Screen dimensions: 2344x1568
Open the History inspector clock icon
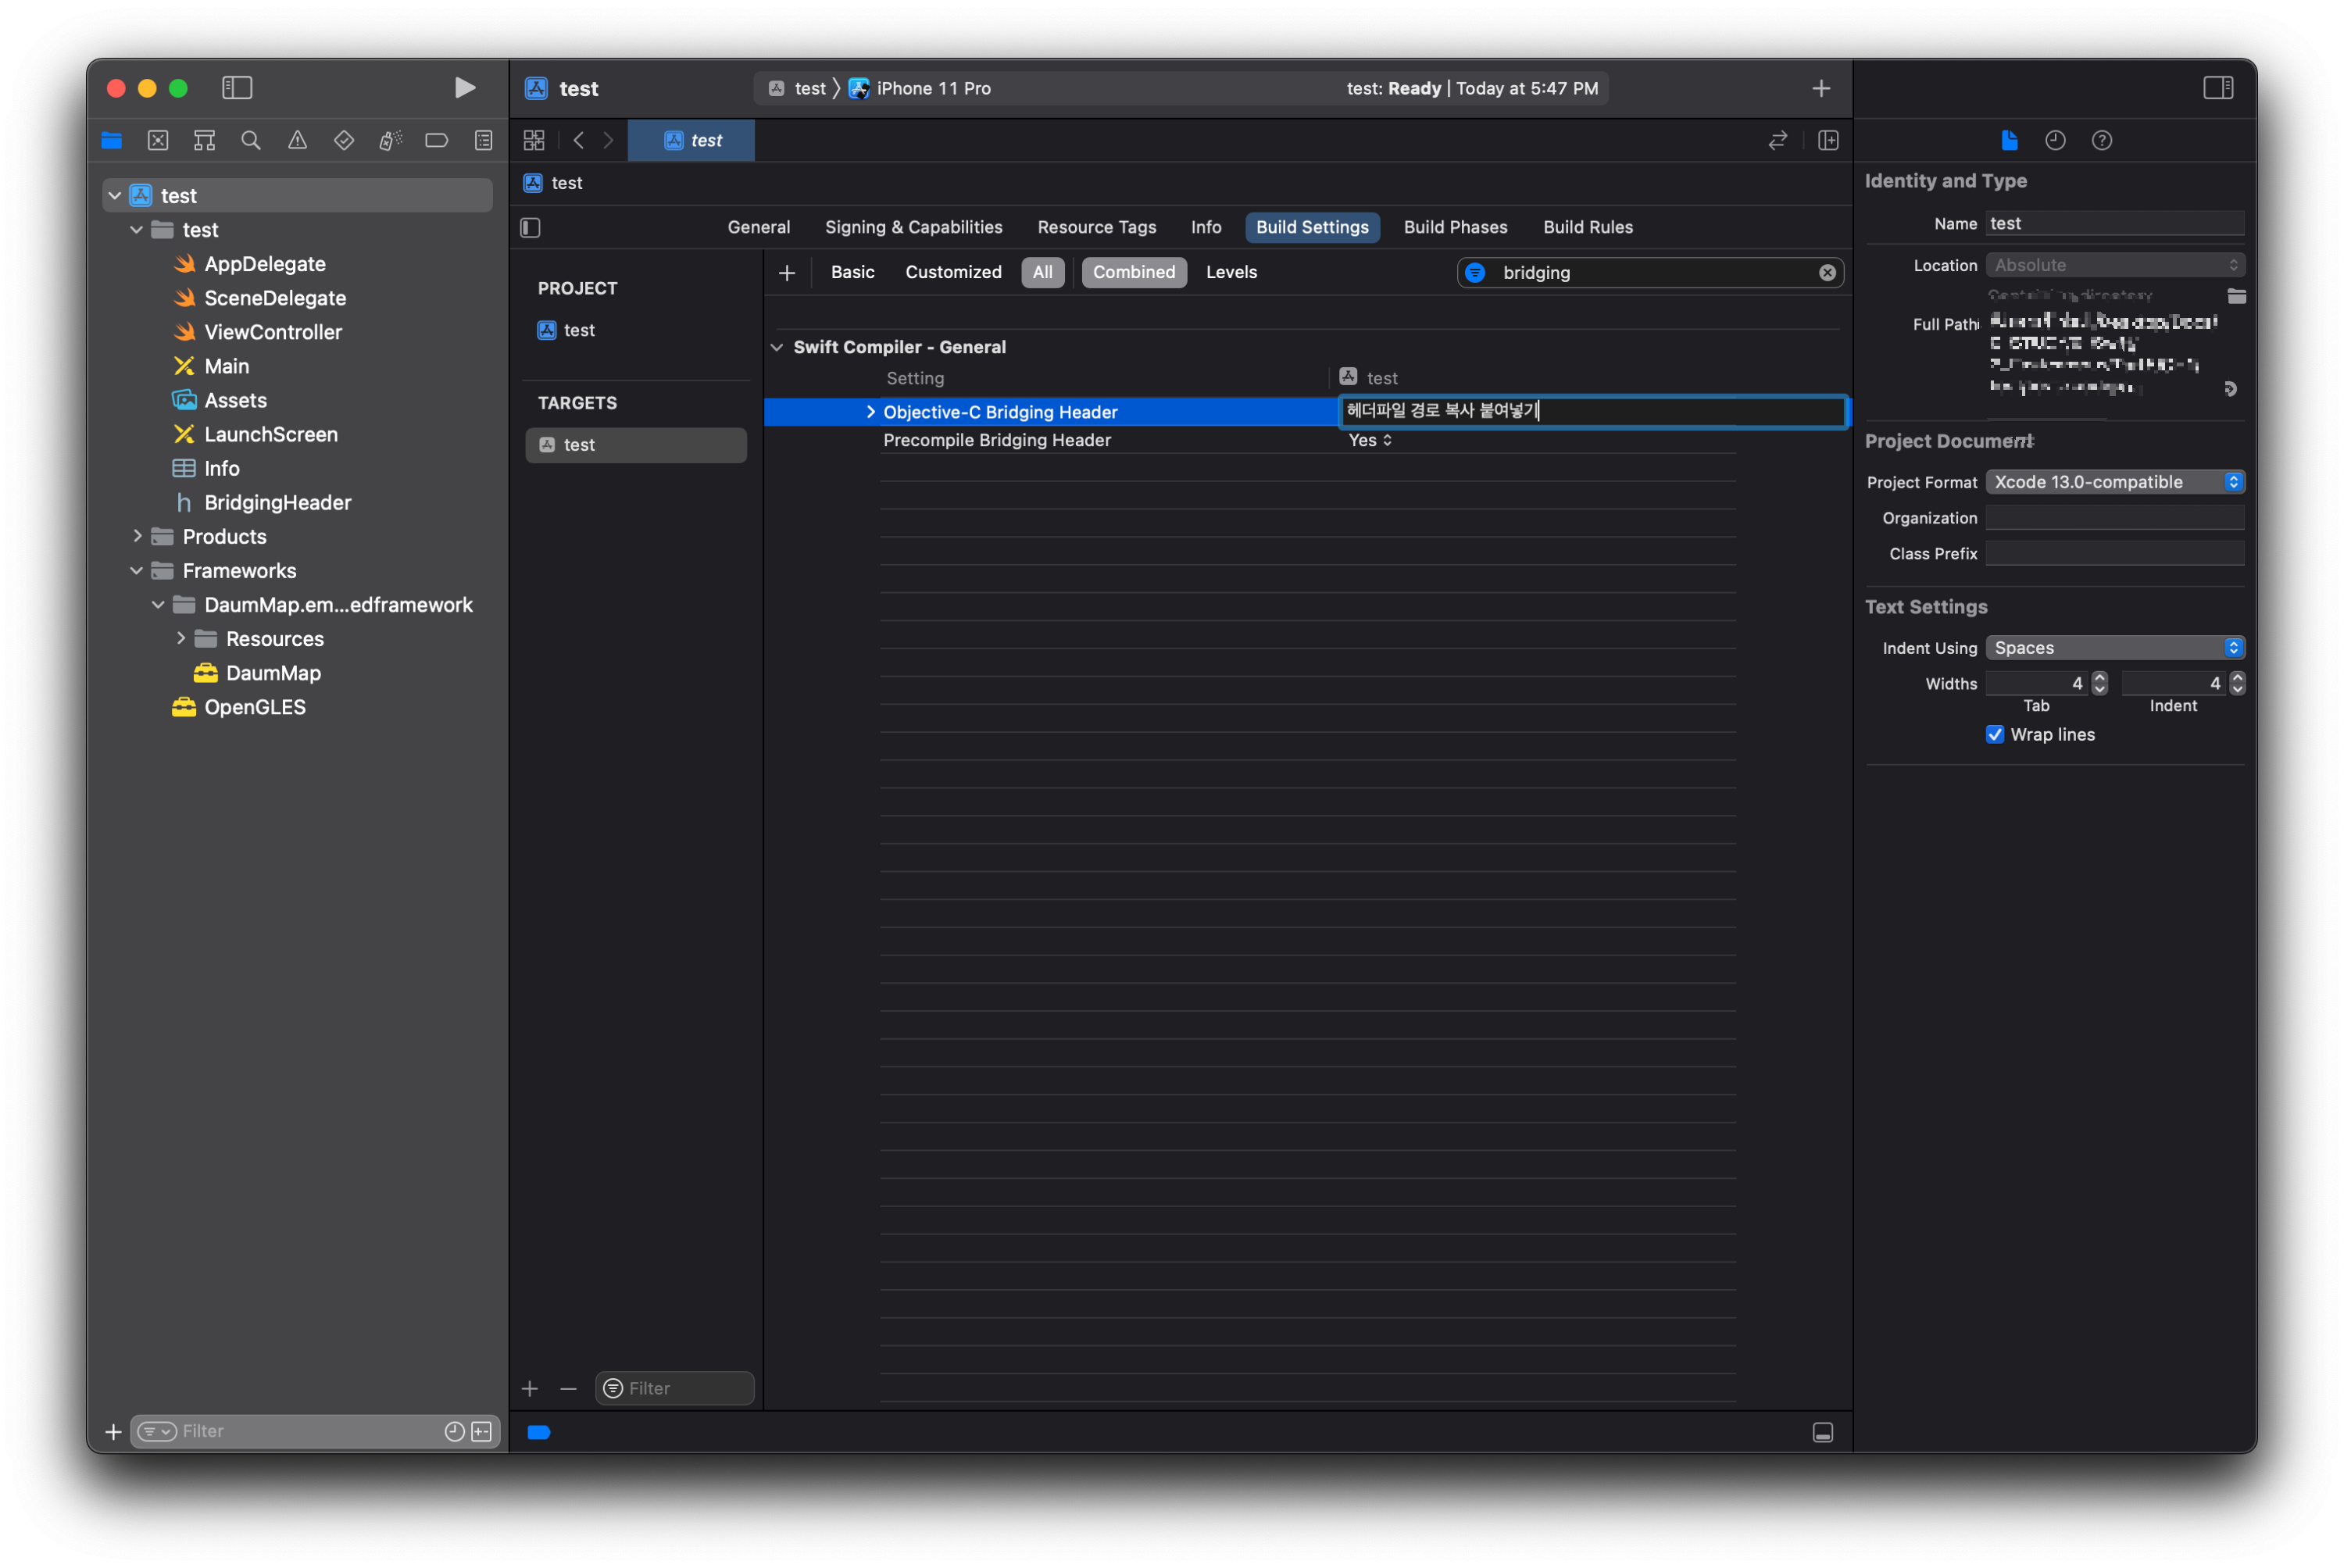click(2055, 141)
